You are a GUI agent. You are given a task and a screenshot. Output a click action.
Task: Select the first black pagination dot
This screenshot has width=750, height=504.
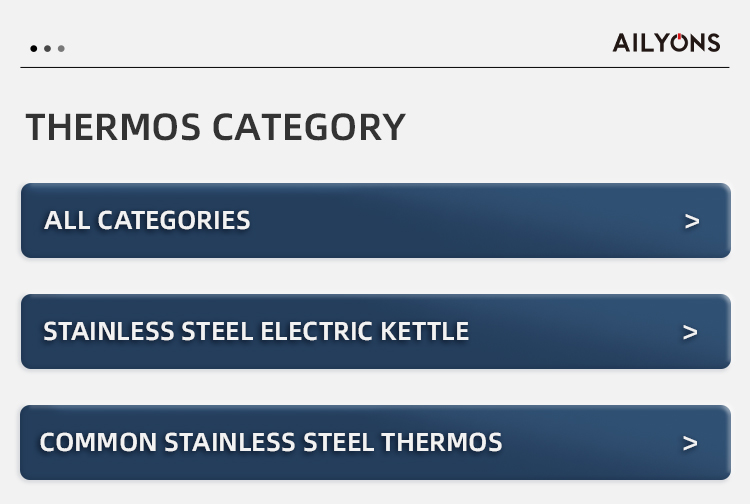34,48
